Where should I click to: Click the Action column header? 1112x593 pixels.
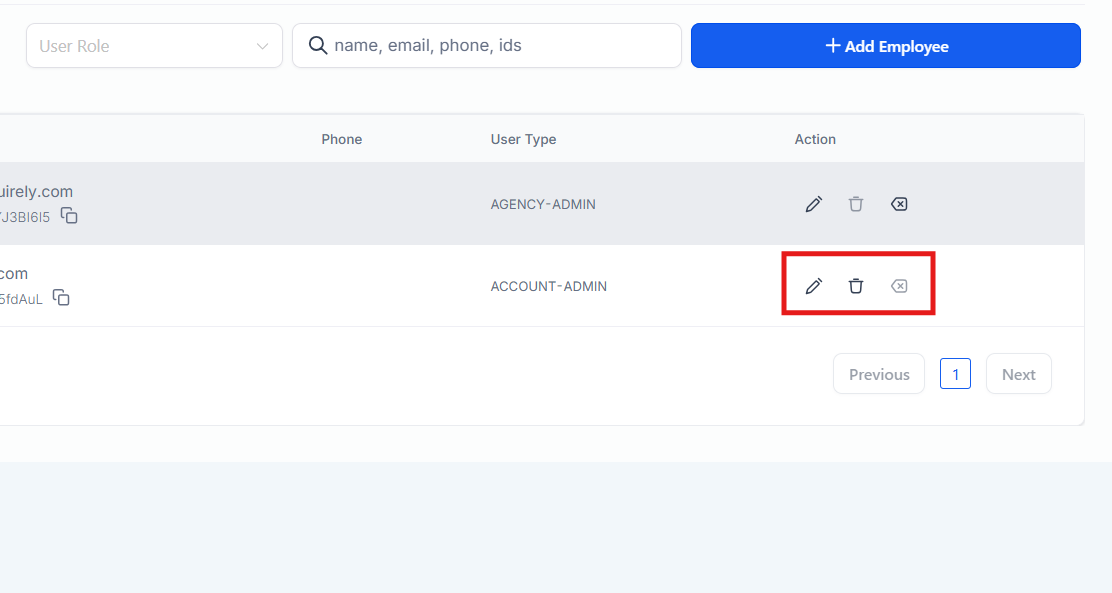(x=815, y=139)
